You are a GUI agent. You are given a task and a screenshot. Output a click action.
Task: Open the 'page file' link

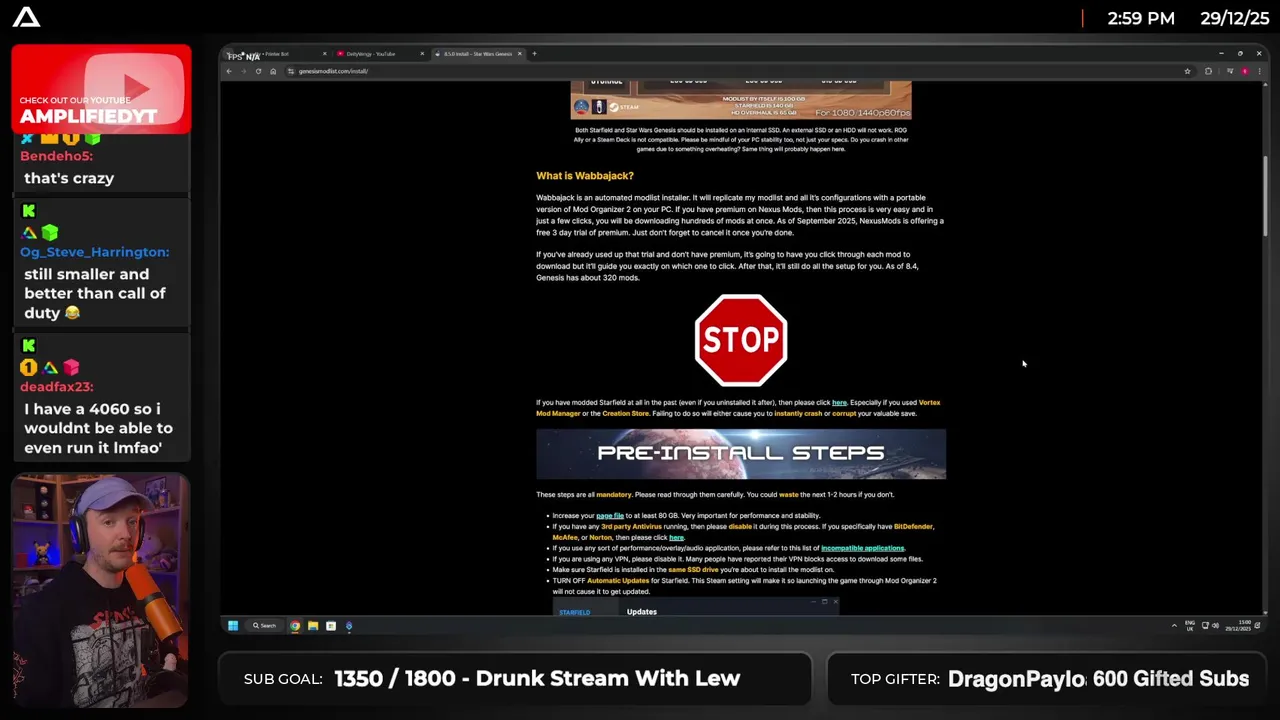pyautogui.click(x=610, y=516)
